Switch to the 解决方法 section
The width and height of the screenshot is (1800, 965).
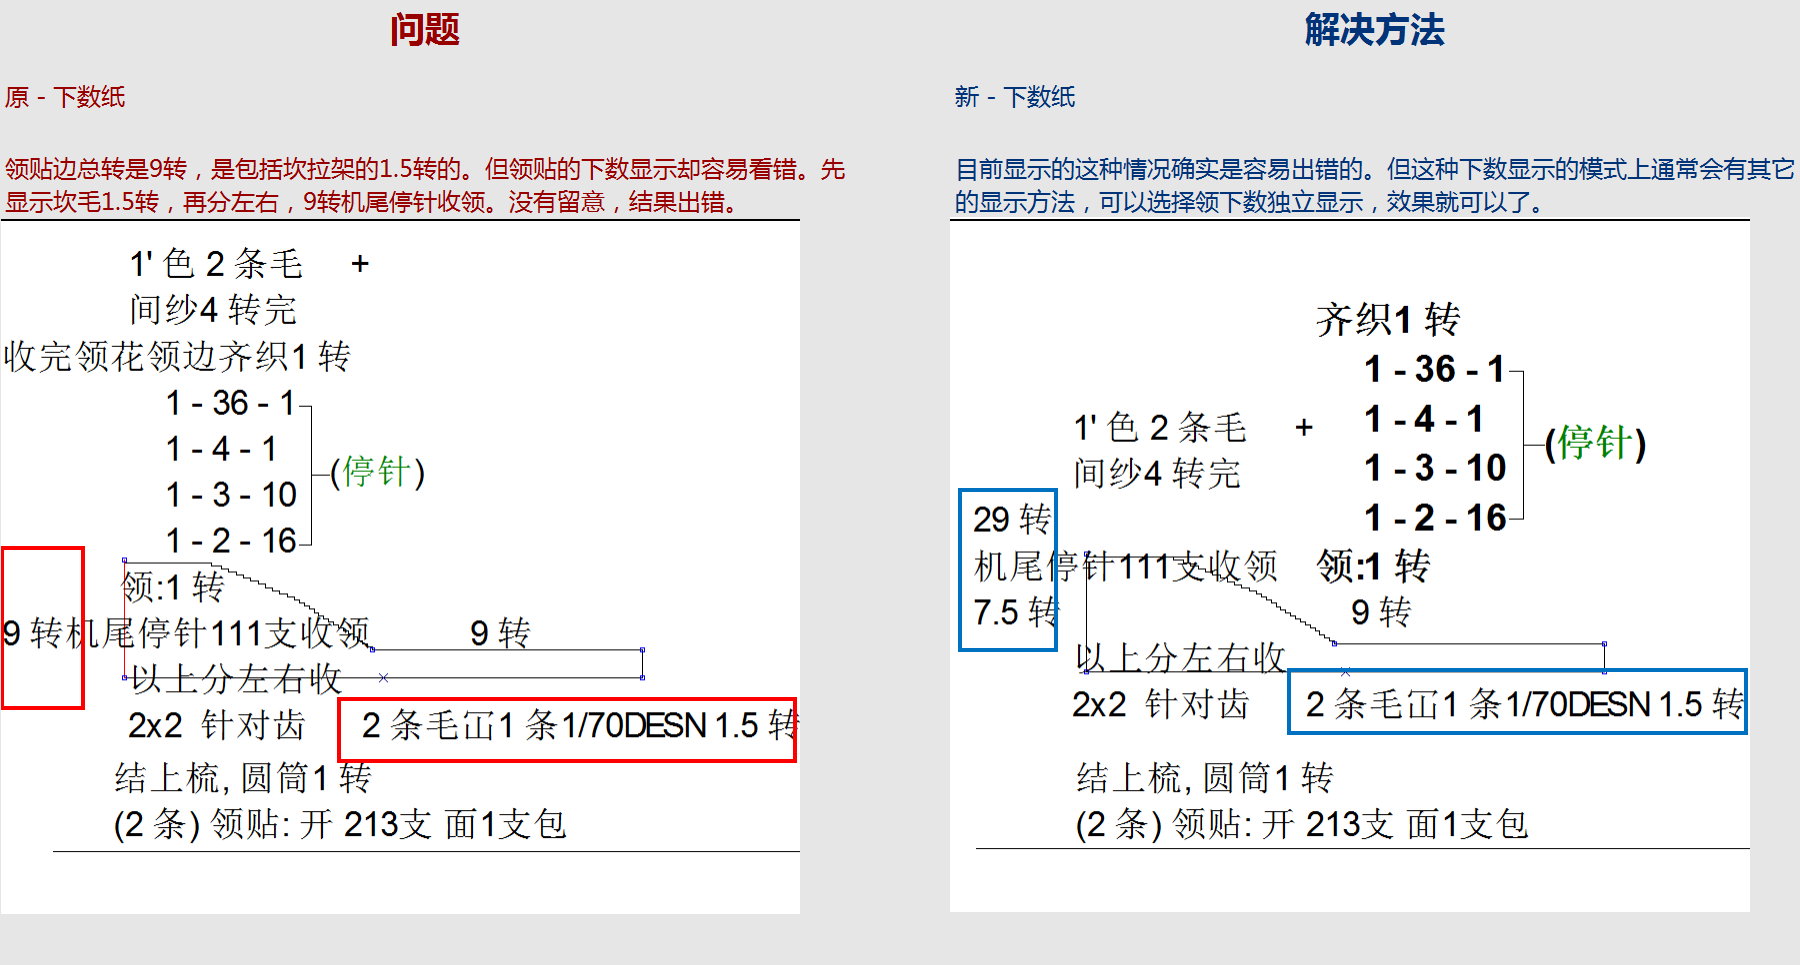click(1373, 31)
